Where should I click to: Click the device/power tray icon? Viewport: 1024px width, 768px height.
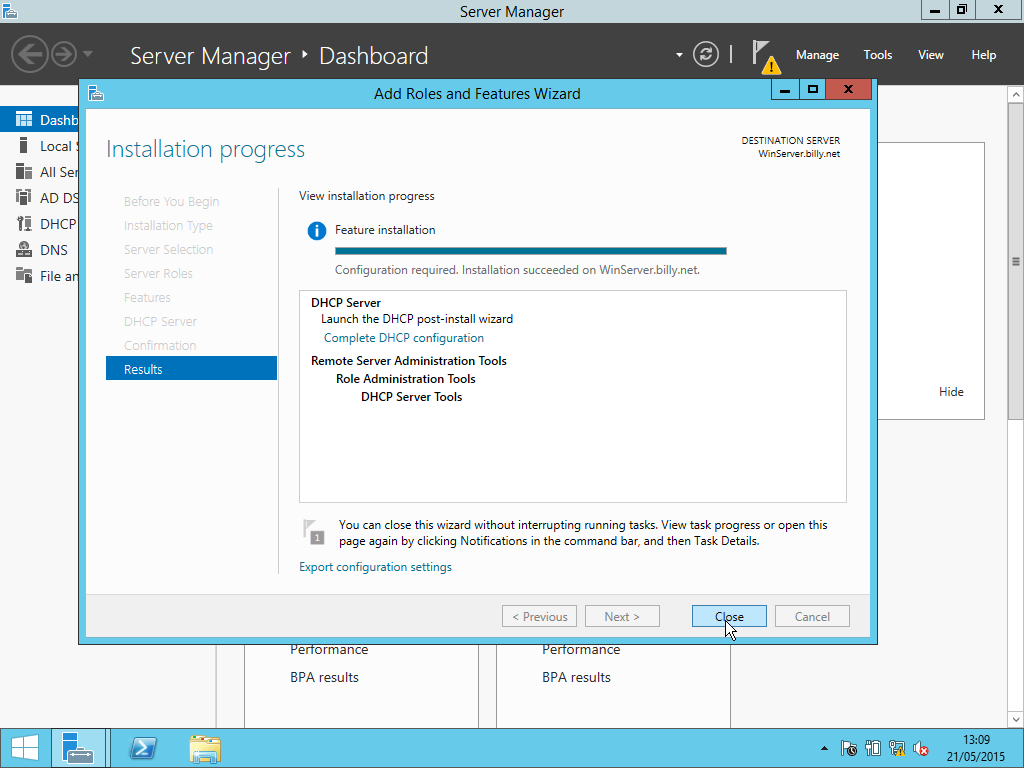(873, 748)
